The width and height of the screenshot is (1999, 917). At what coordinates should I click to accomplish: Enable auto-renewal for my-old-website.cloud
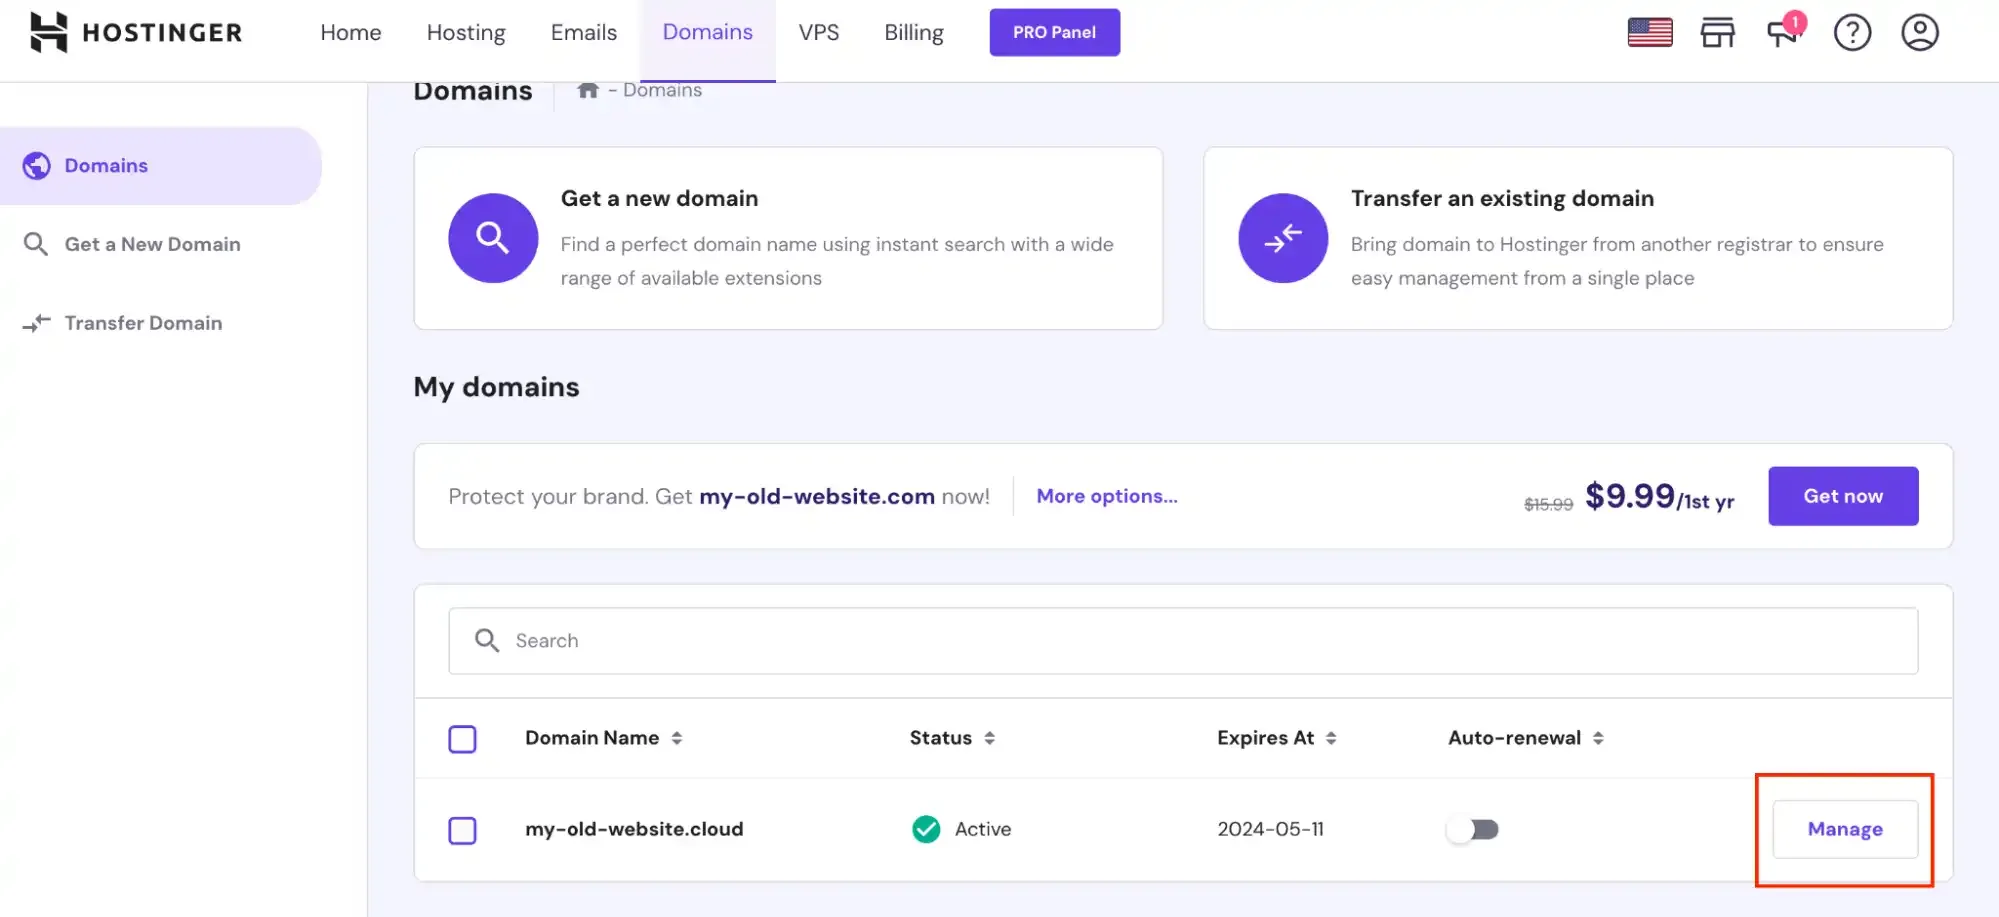coord(1472,829)
